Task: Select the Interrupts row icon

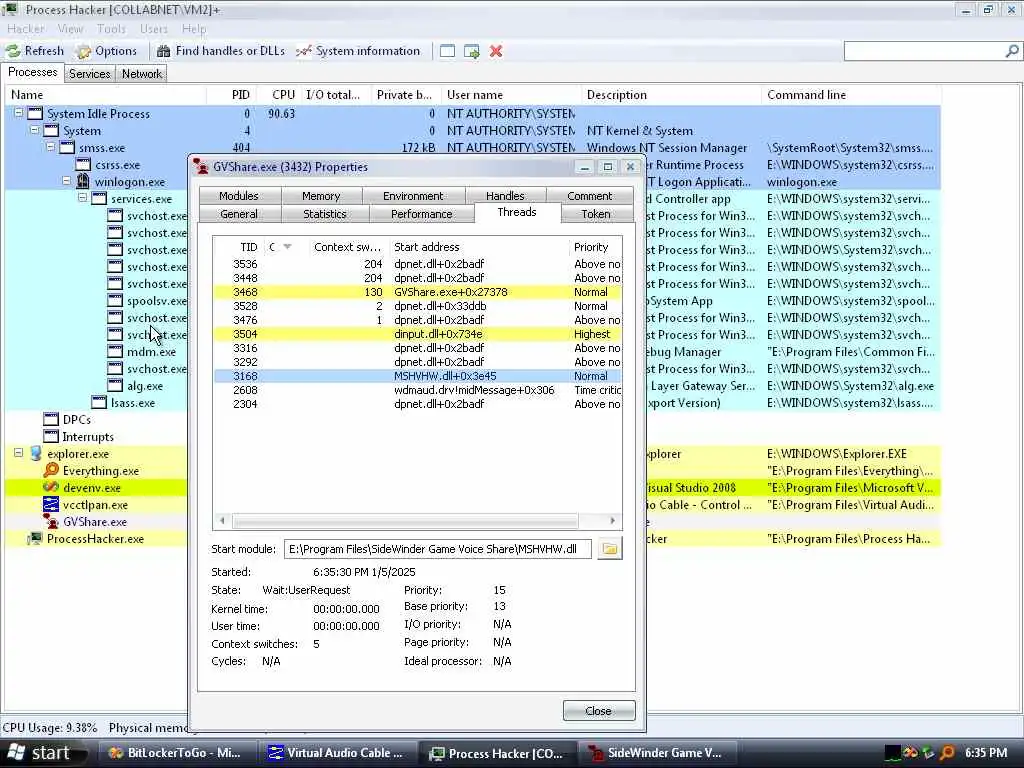Action: 51,436
